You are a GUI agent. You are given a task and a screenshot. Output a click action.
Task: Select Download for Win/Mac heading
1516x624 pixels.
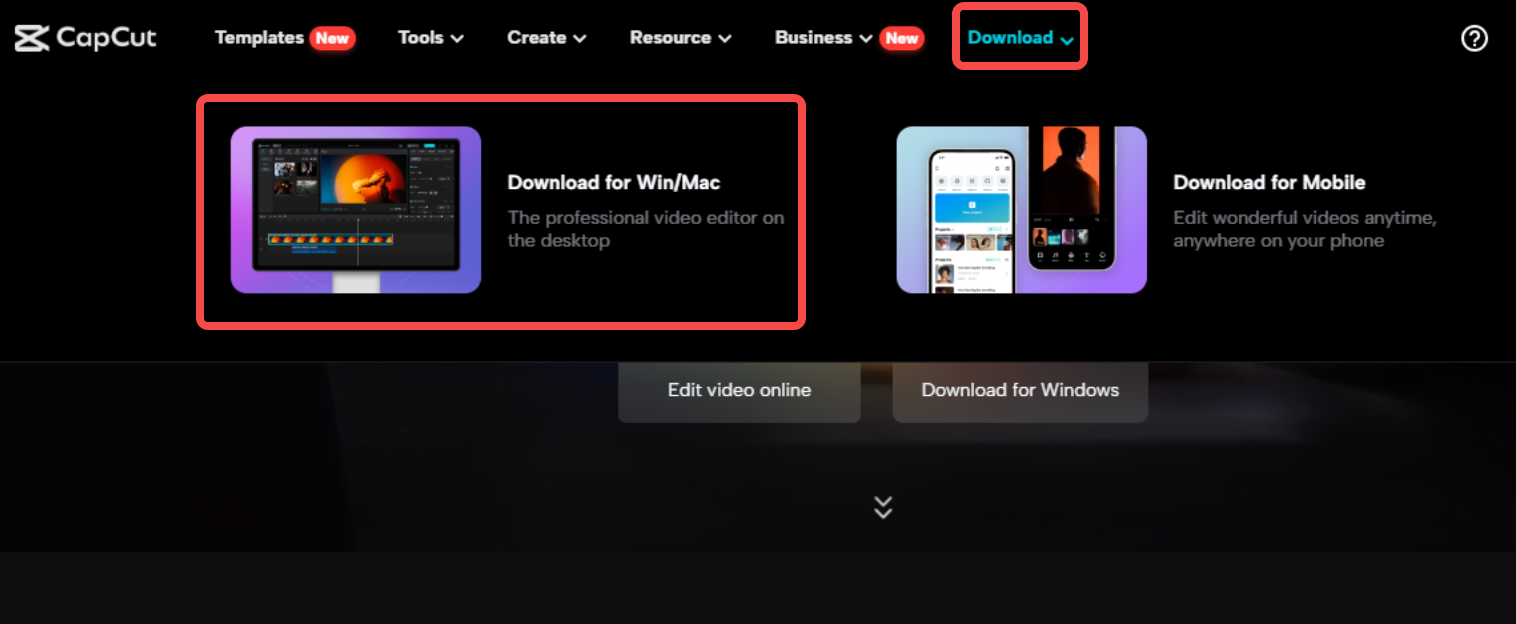[x=614, y=182]
